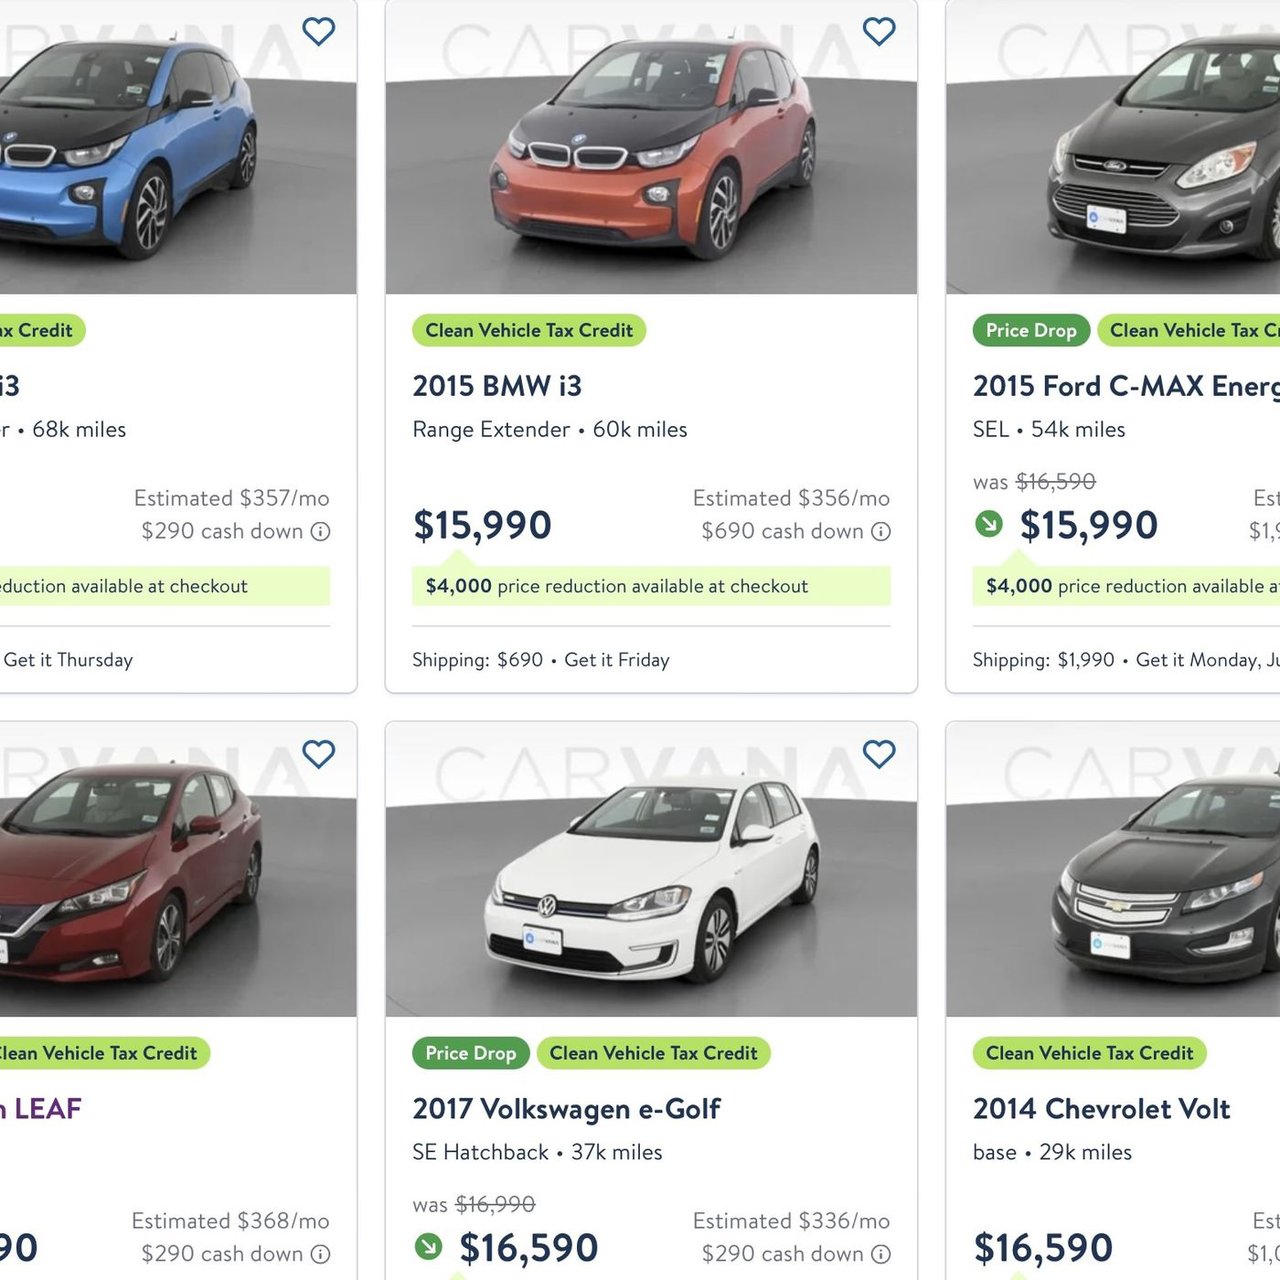Favorite the red Nissan LEAF with heart icon
Image resolution: width=1280 pixels, height=1280 pixels.
pyautogui.click(x=318, y=753)
